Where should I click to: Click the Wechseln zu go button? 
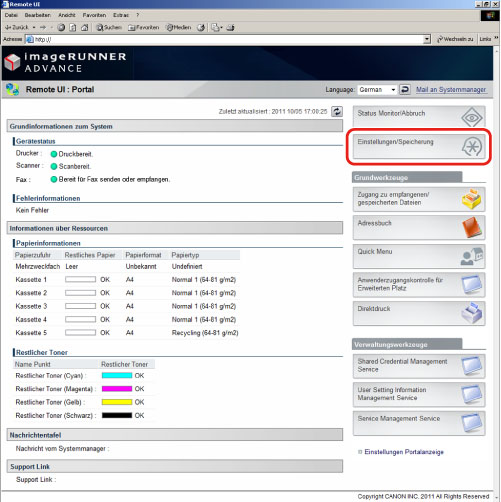(x=455, y=39)
